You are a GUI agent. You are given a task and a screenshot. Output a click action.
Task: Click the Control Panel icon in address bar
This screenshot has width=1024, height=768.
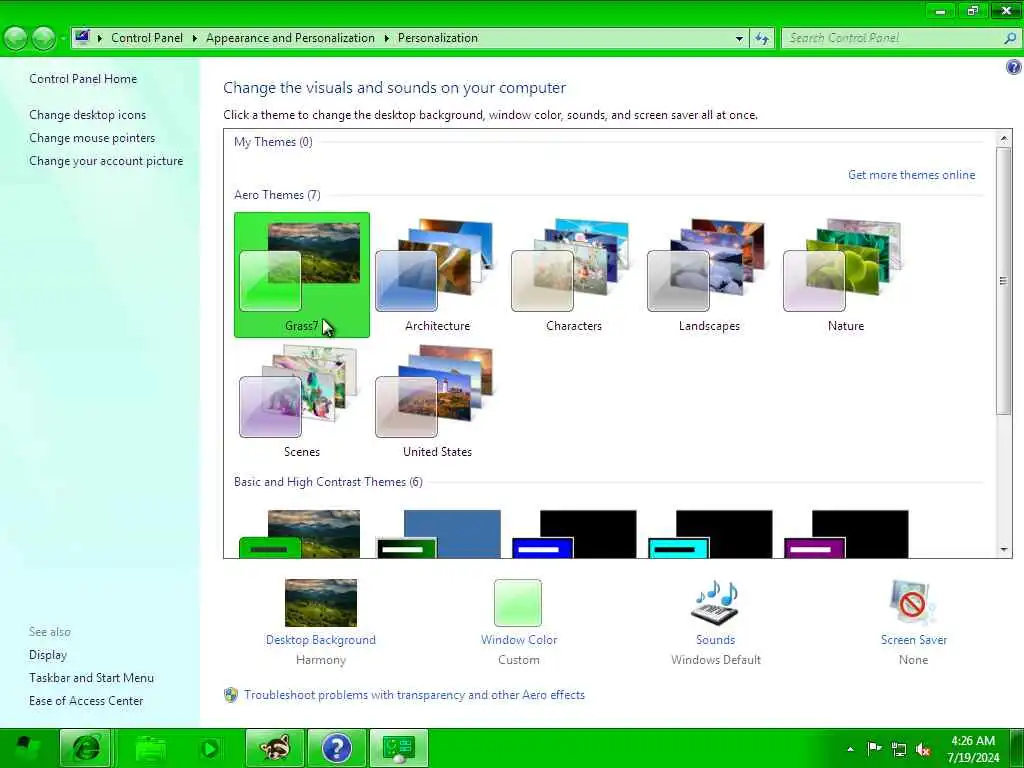[x=82, y=37]
